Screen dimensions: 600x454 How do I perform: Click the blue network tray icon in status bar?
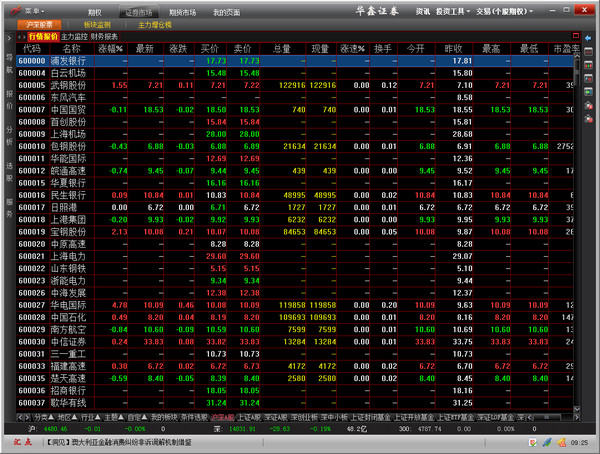[x=547, y=443]
